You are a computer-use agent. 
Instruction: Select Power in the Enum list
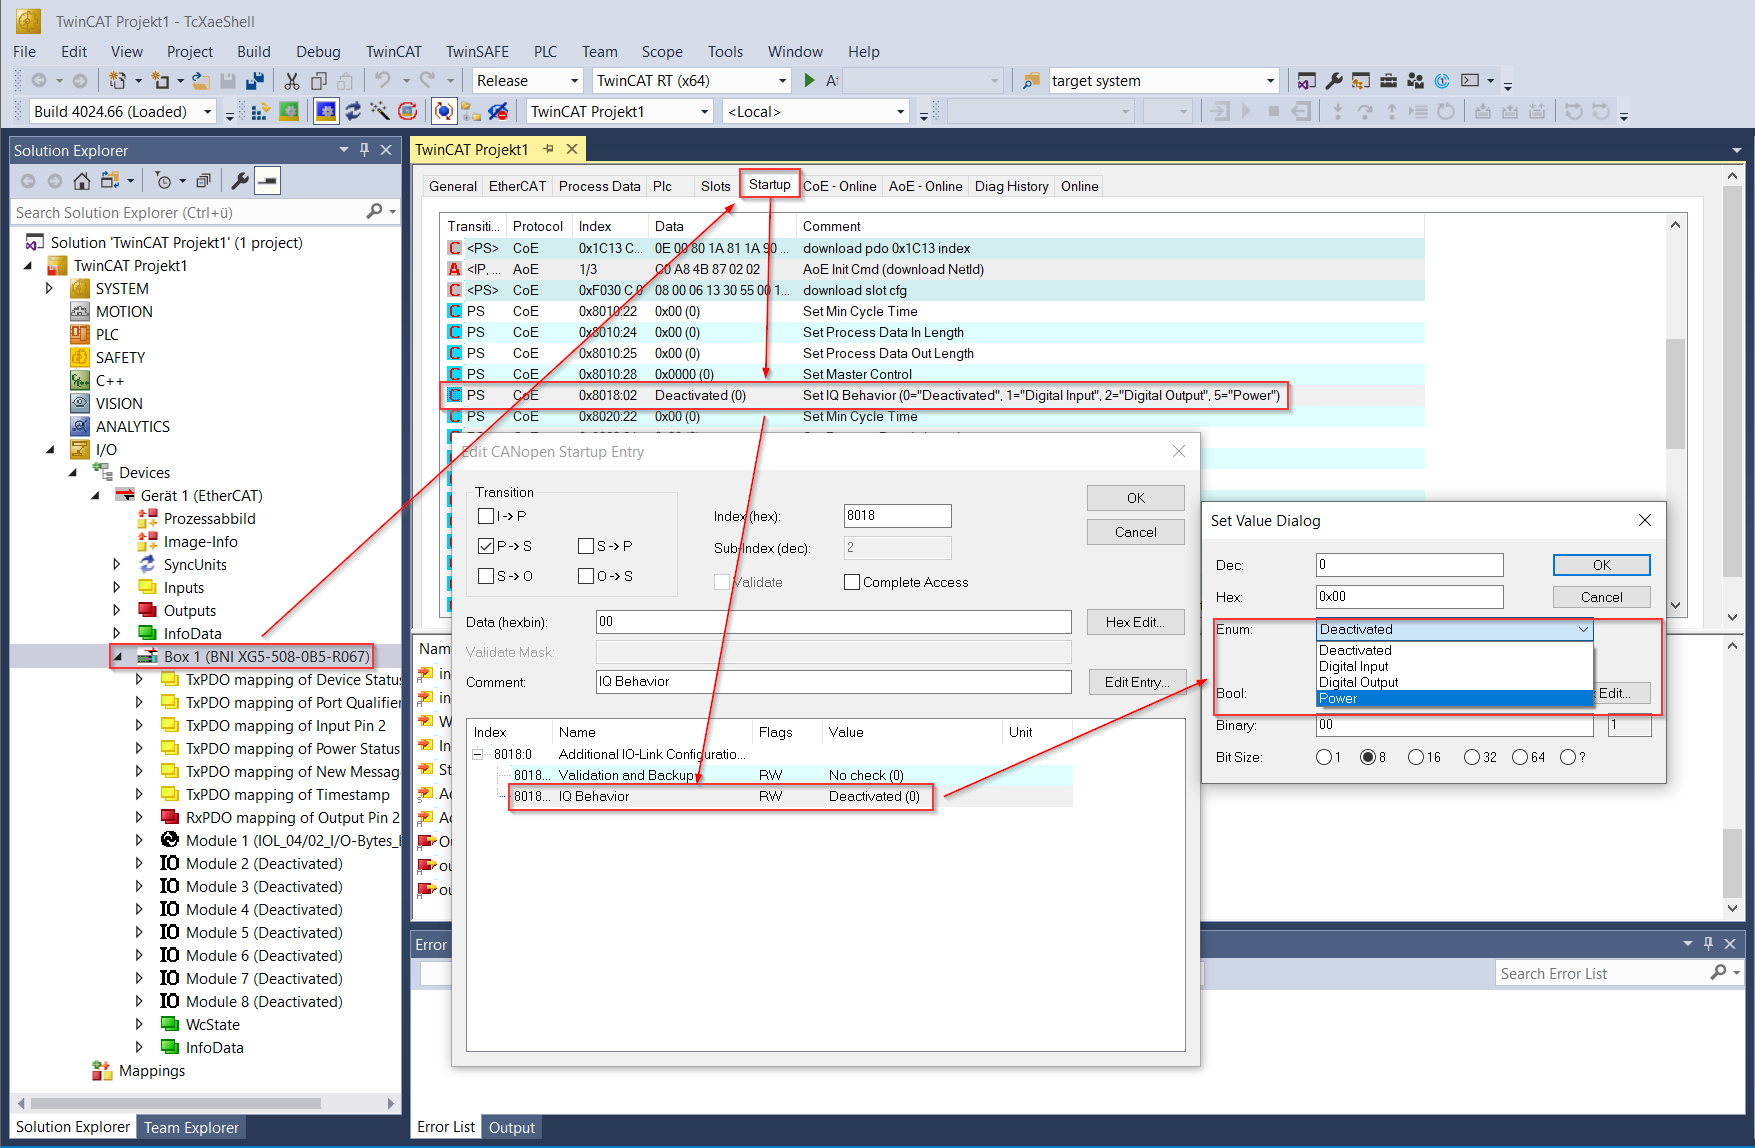tap(1454, 699)
